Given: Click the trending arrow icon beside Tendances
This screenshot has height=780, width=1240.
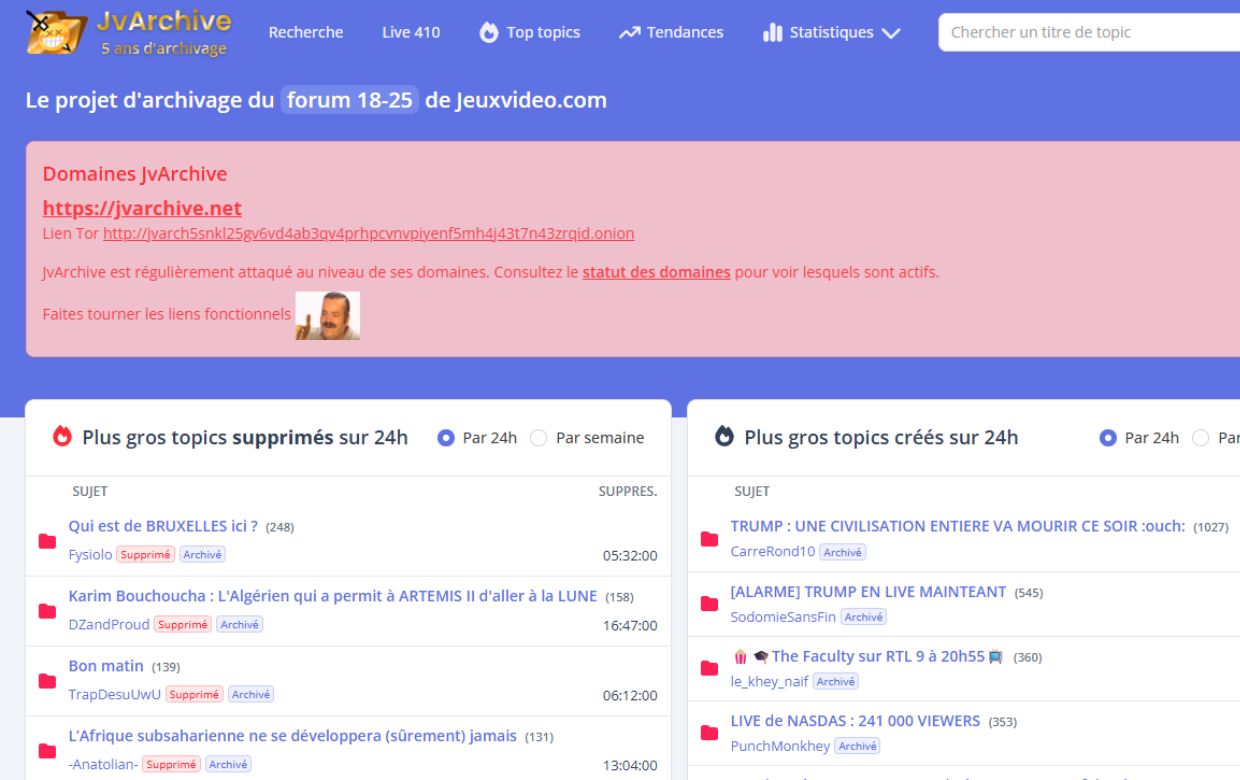Looking at the screenshot, I should (629, 33).
